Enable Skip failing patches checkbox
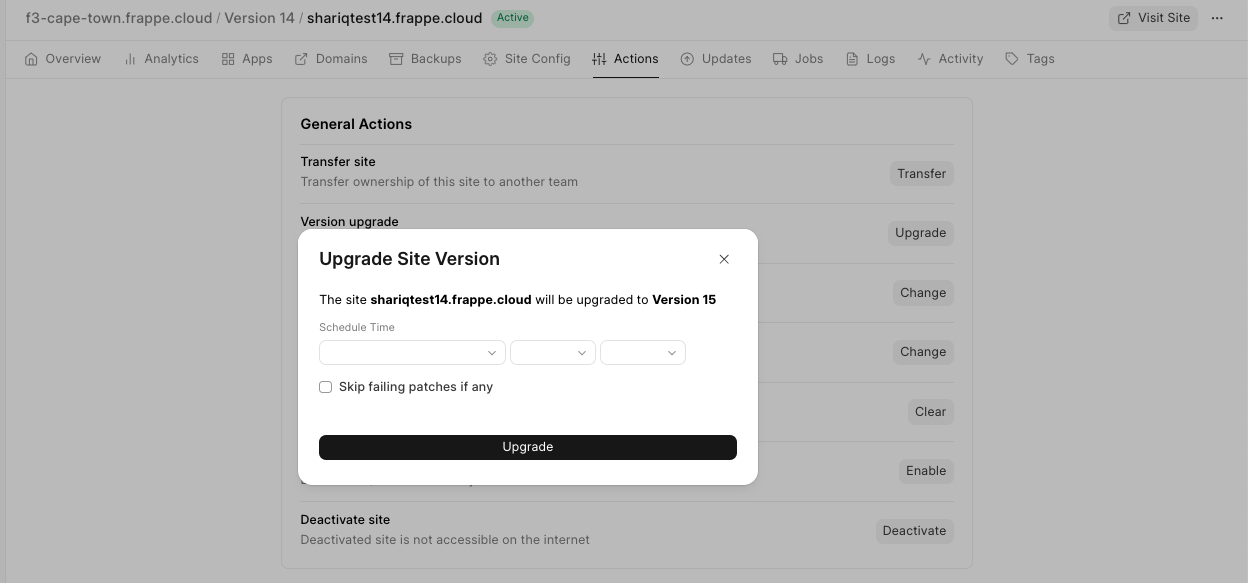This screenshot has width=1248, height=583. point(325,387)
